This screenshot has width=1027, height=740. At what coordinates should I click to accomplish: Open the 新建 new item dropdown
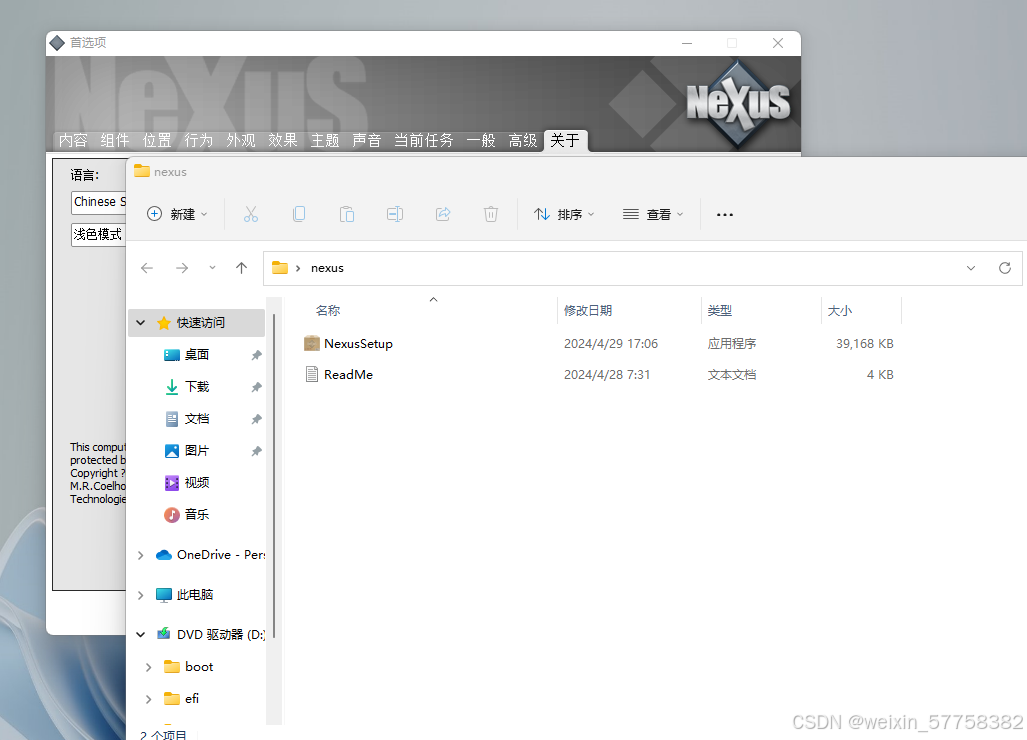(177, 214)
